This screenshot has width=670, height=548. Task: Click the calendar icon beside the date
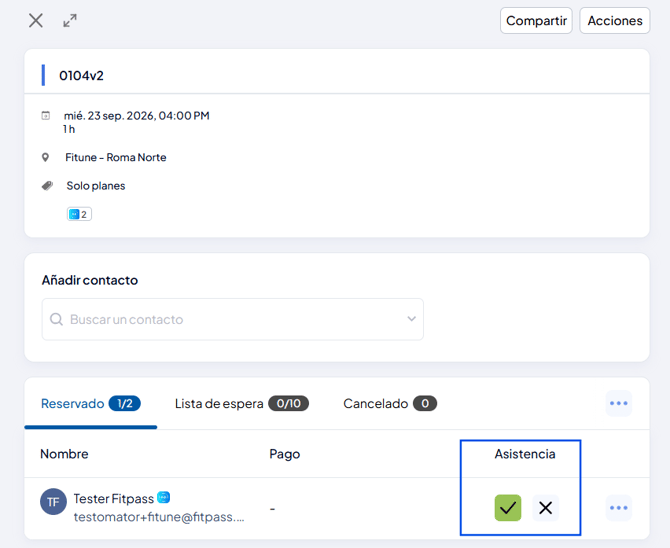[46, 115]
